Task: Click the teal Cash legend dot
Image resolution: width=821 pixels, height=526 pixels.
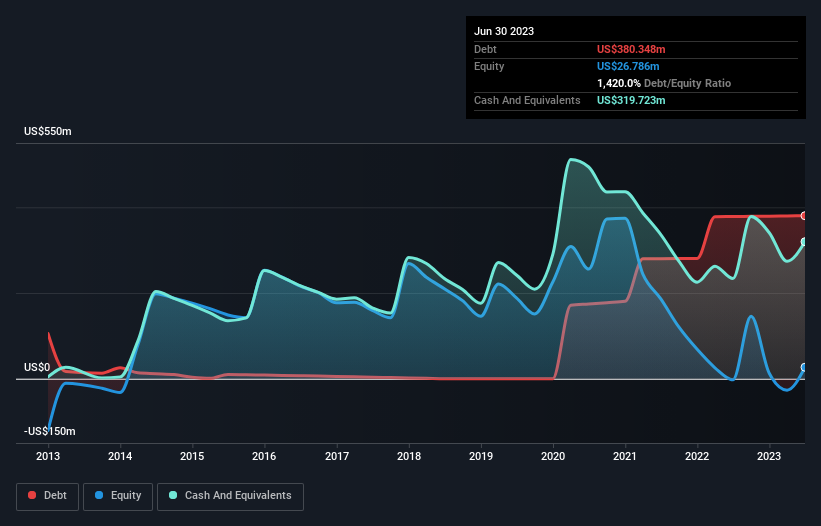Action: tap(173, 495)
